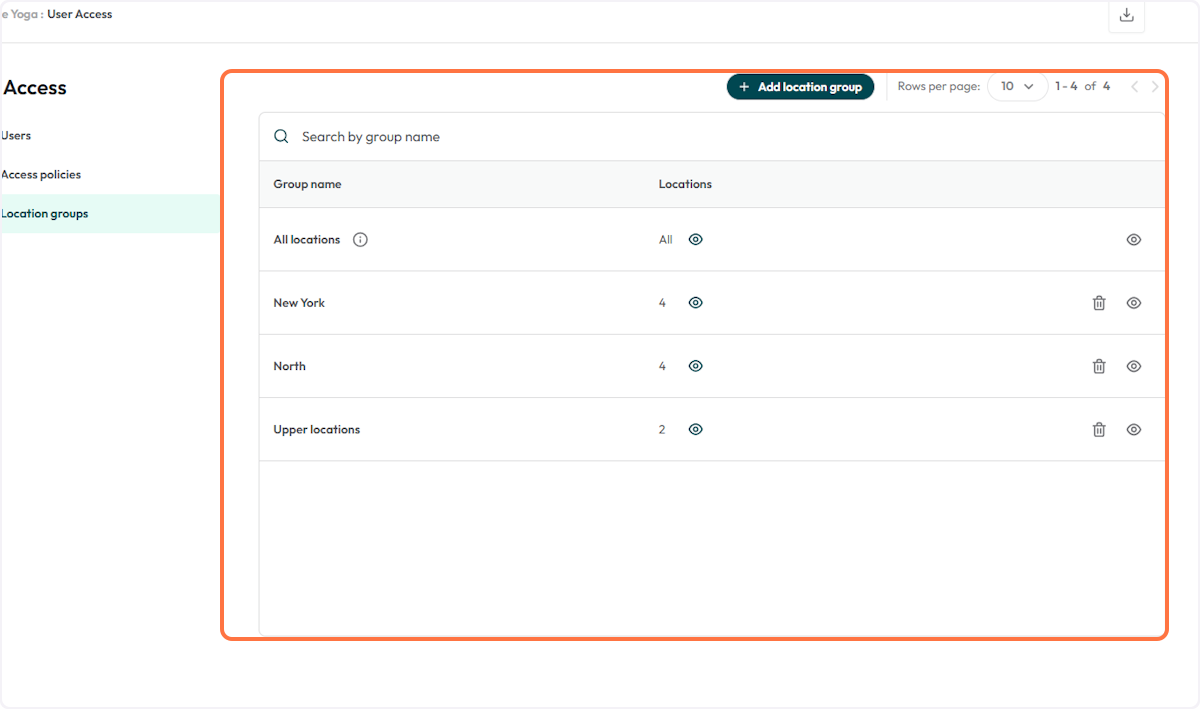The image size is (1200, 709).
Task: Delete the New York location group
Action: [x=1098, y=302]
